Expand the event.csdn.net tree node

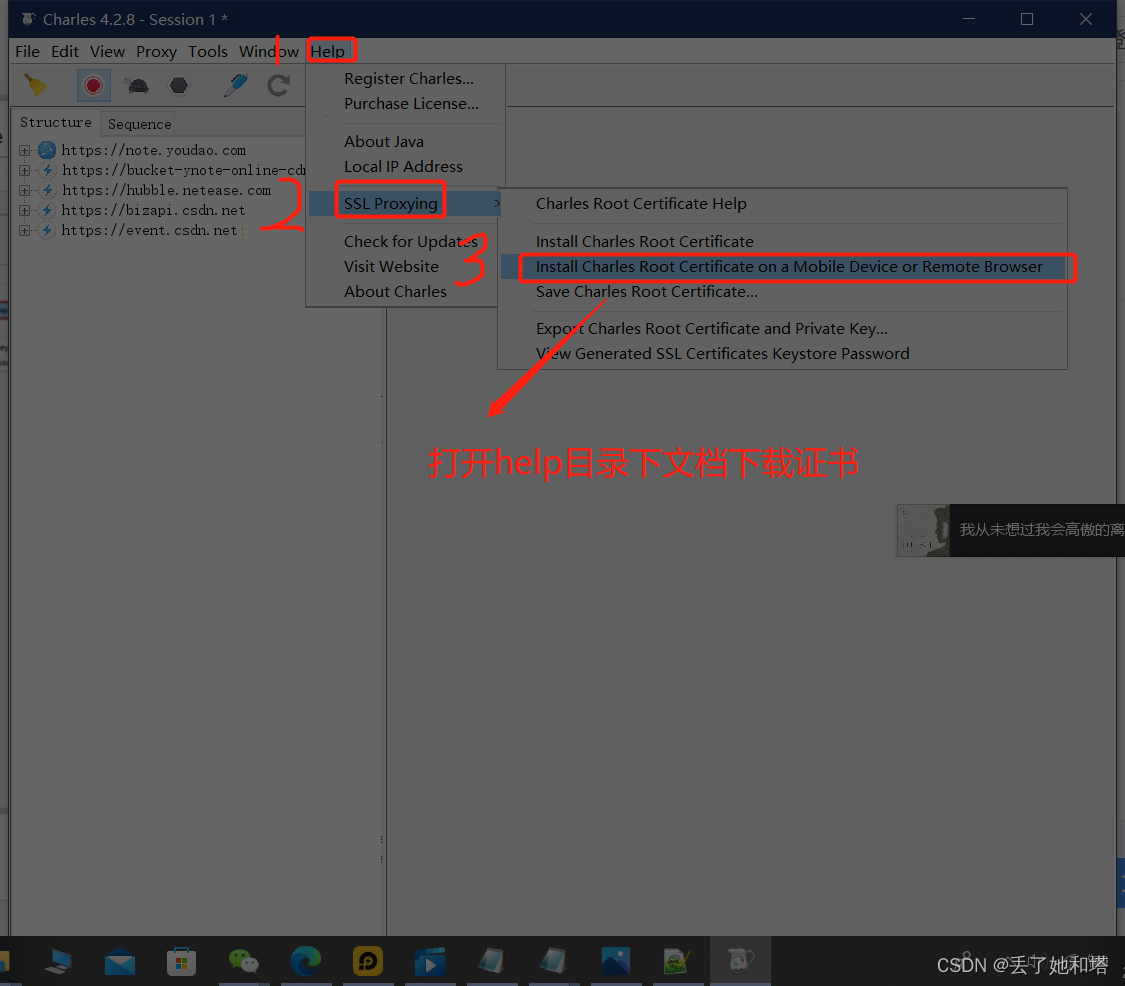click(x=24, y=230)
